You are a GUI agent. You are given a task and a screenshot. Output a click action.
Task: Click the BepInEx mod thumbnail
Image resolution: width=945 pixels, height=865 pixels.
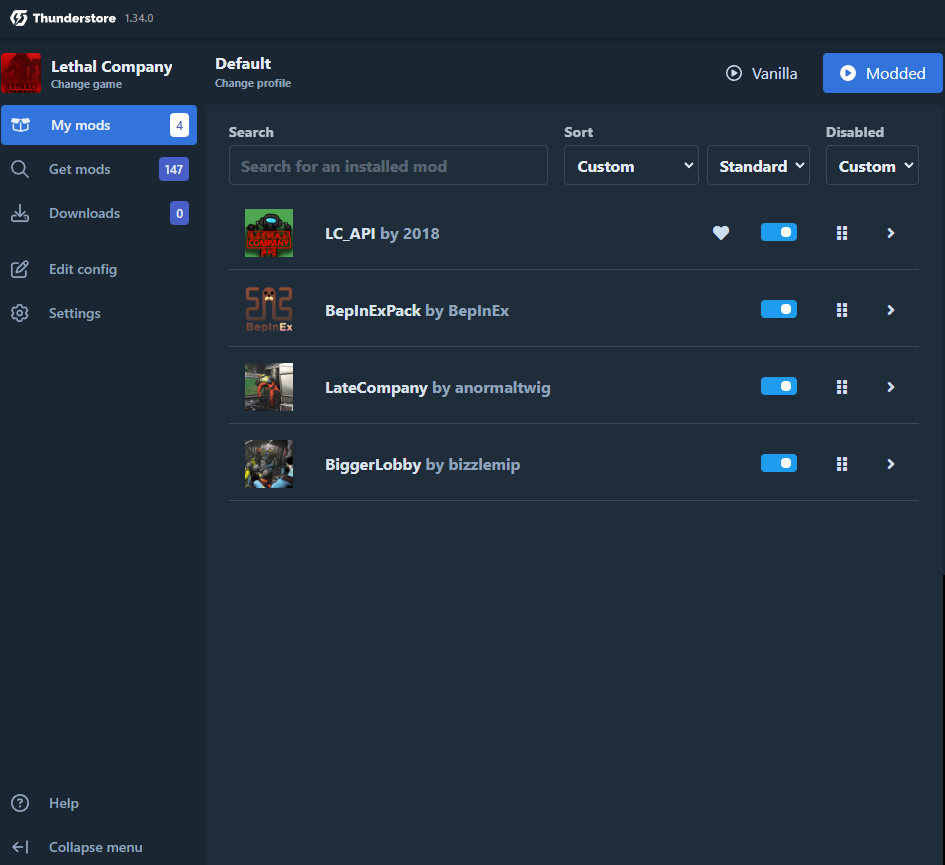point(269,310)
